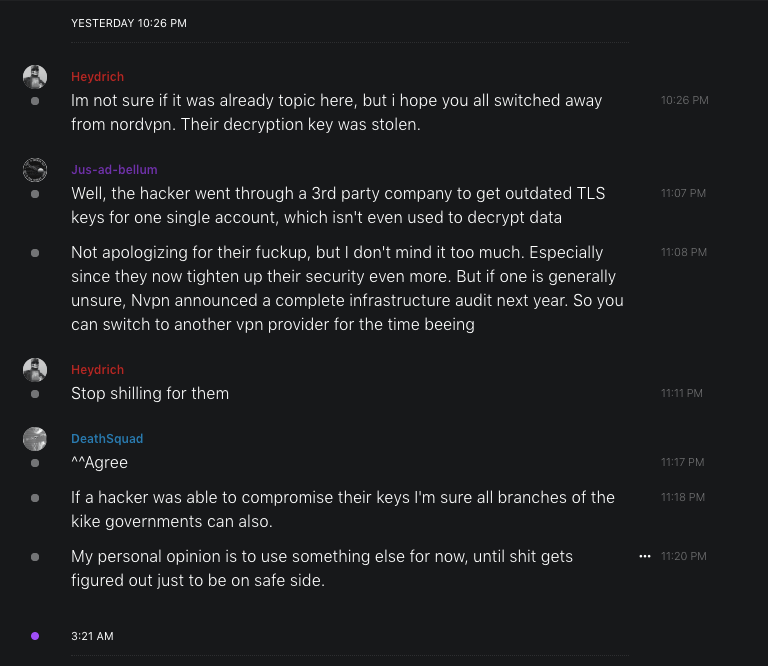Select the "Stop shilling for them" message

pos(150,394)
